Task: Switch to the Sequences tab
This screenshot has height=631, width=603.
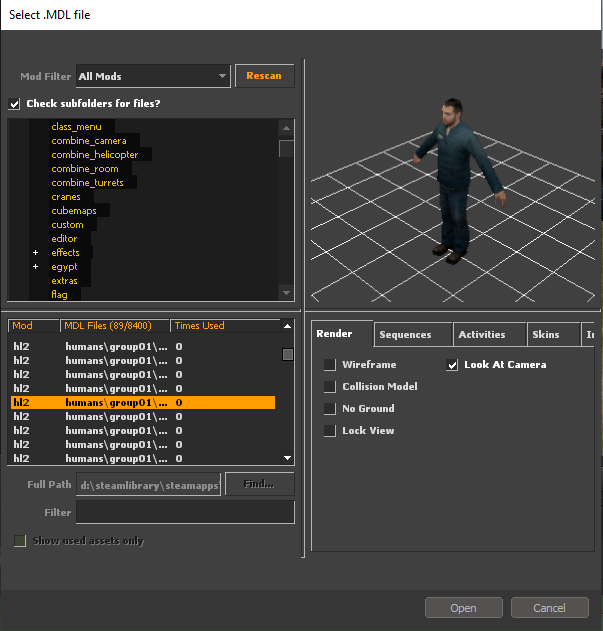Action: pyautogui.click(x=413, y=334)
